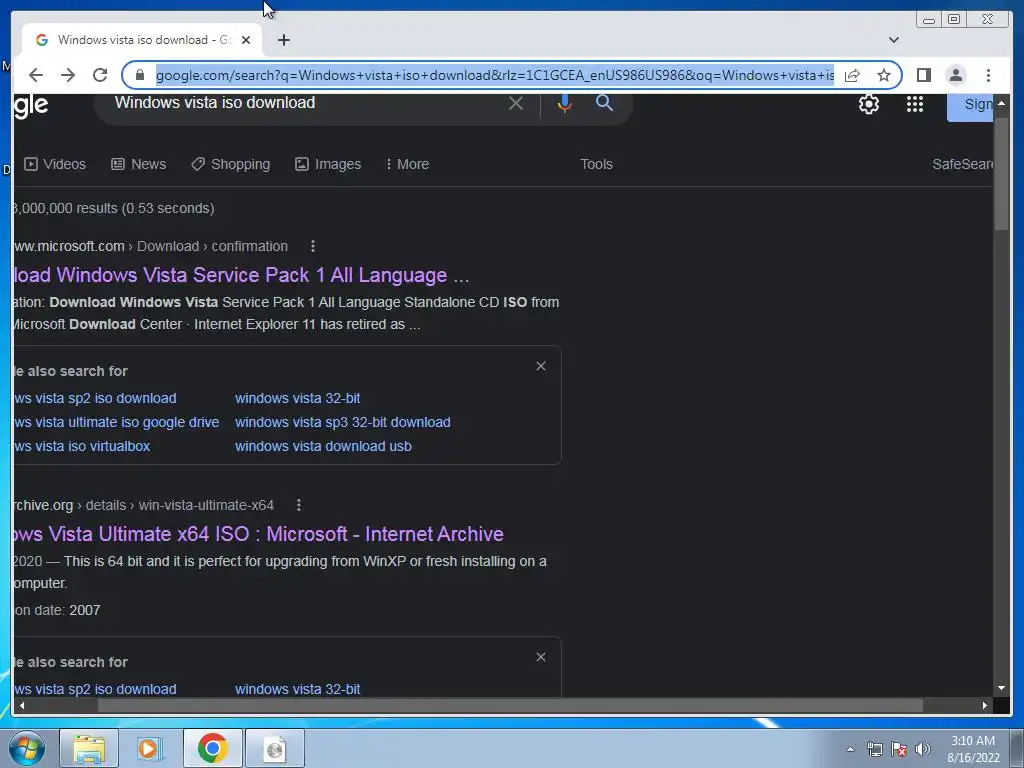Click 'windows vista download usb' in first suggestions box

click(x=323, y=447)
